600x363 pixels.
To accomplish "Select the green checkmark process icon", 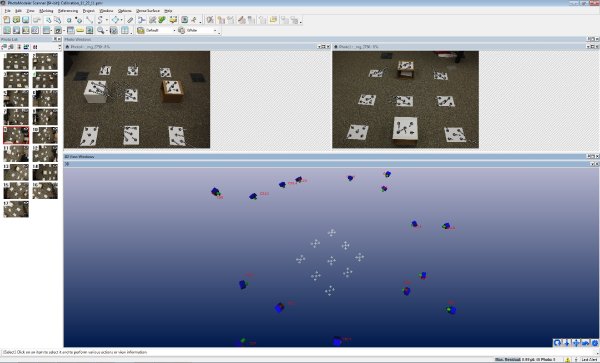I will (162, 20).
